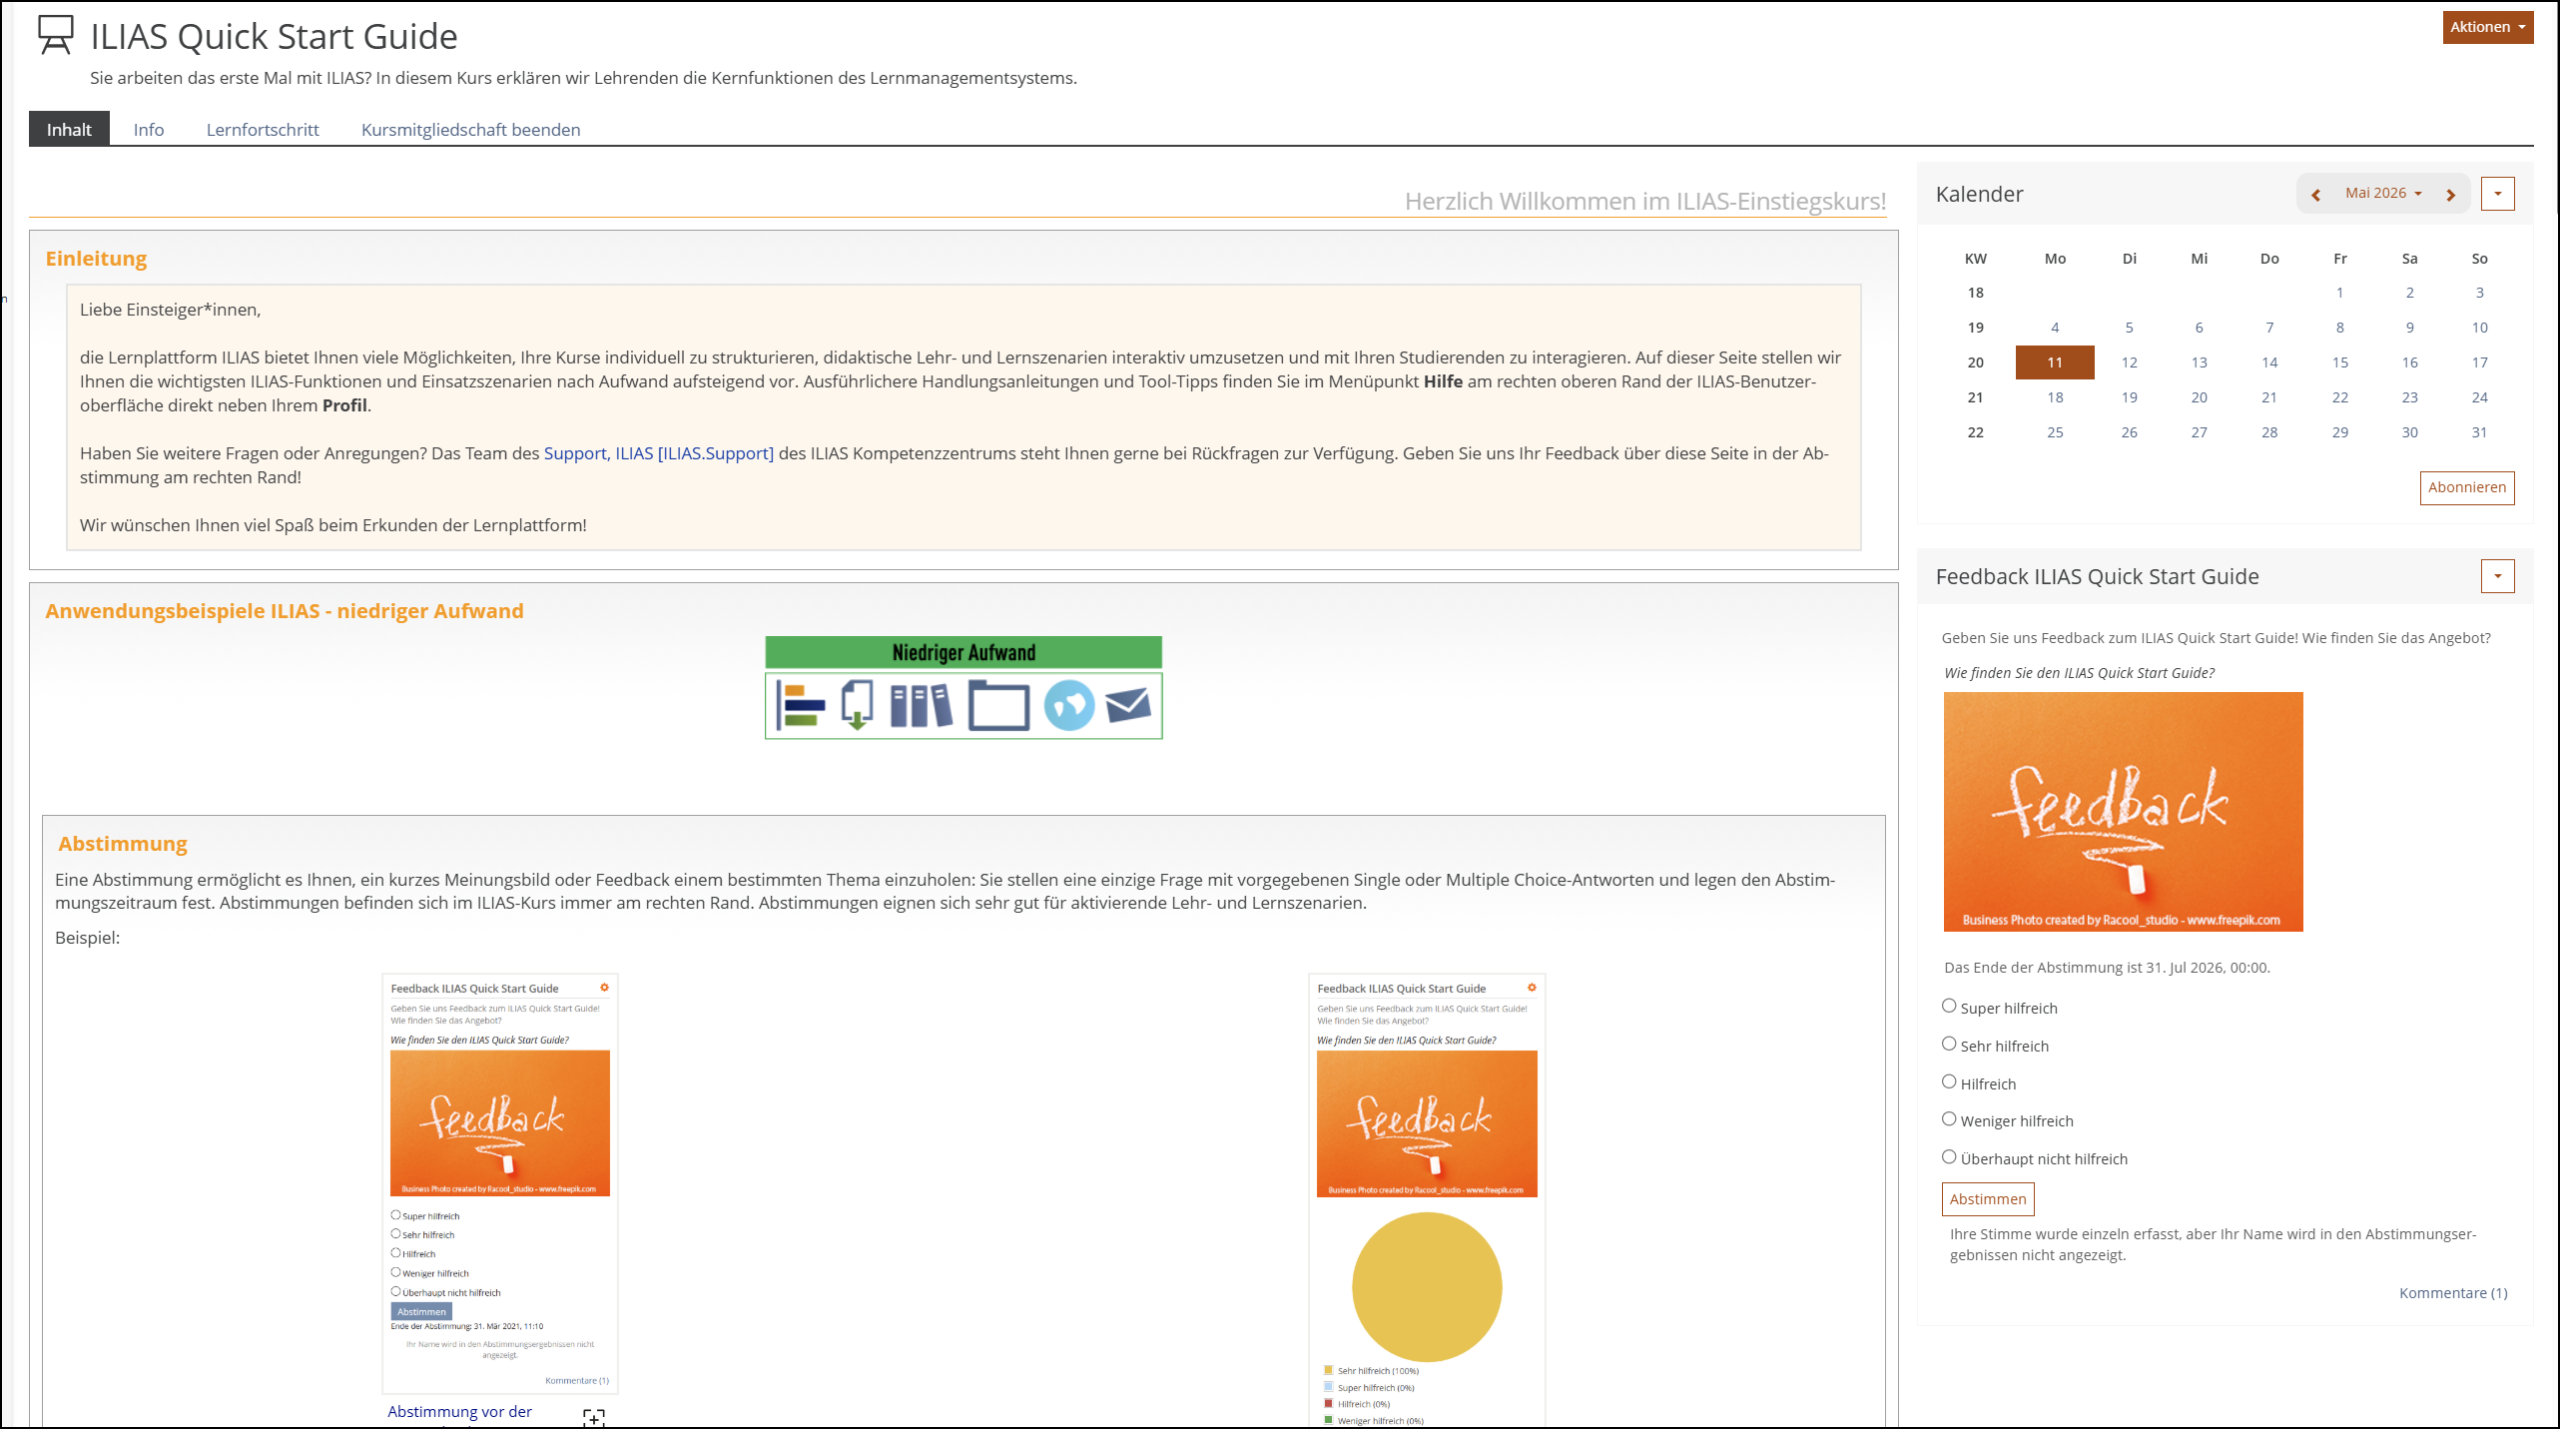Screen dimensions: 2560x1429
Task: Click the enlarge icon beside 'Abstimmung vor der'
Action: point(594,1418)
